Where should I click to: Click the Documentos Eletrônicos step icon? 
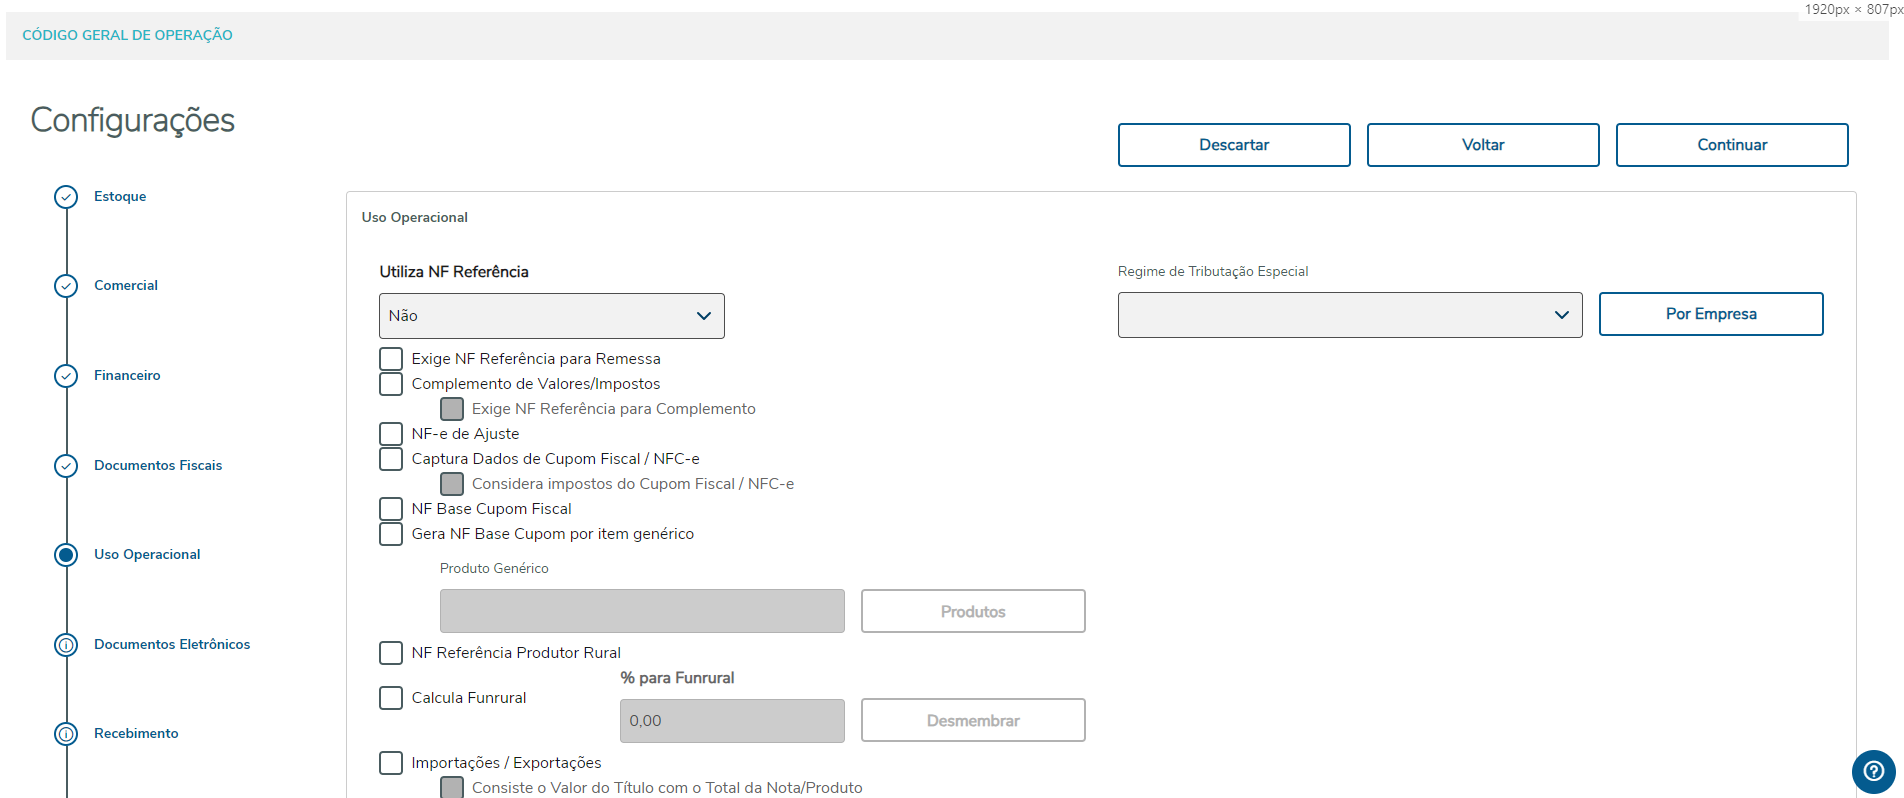tap(66, 645)
